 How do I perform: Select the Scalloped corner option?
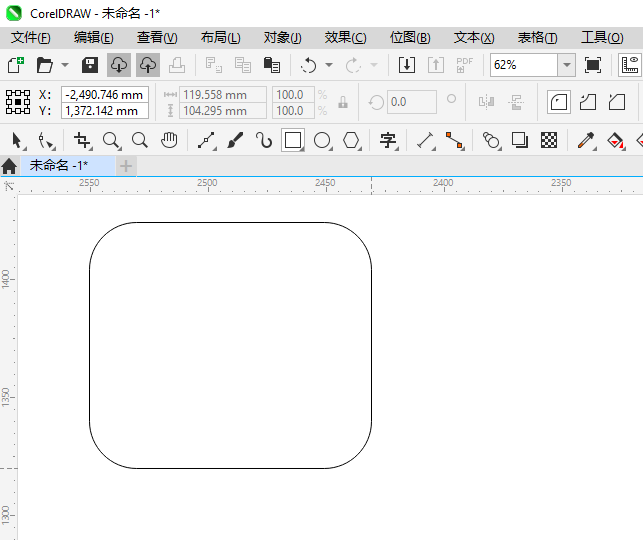[x=588, y=102]
